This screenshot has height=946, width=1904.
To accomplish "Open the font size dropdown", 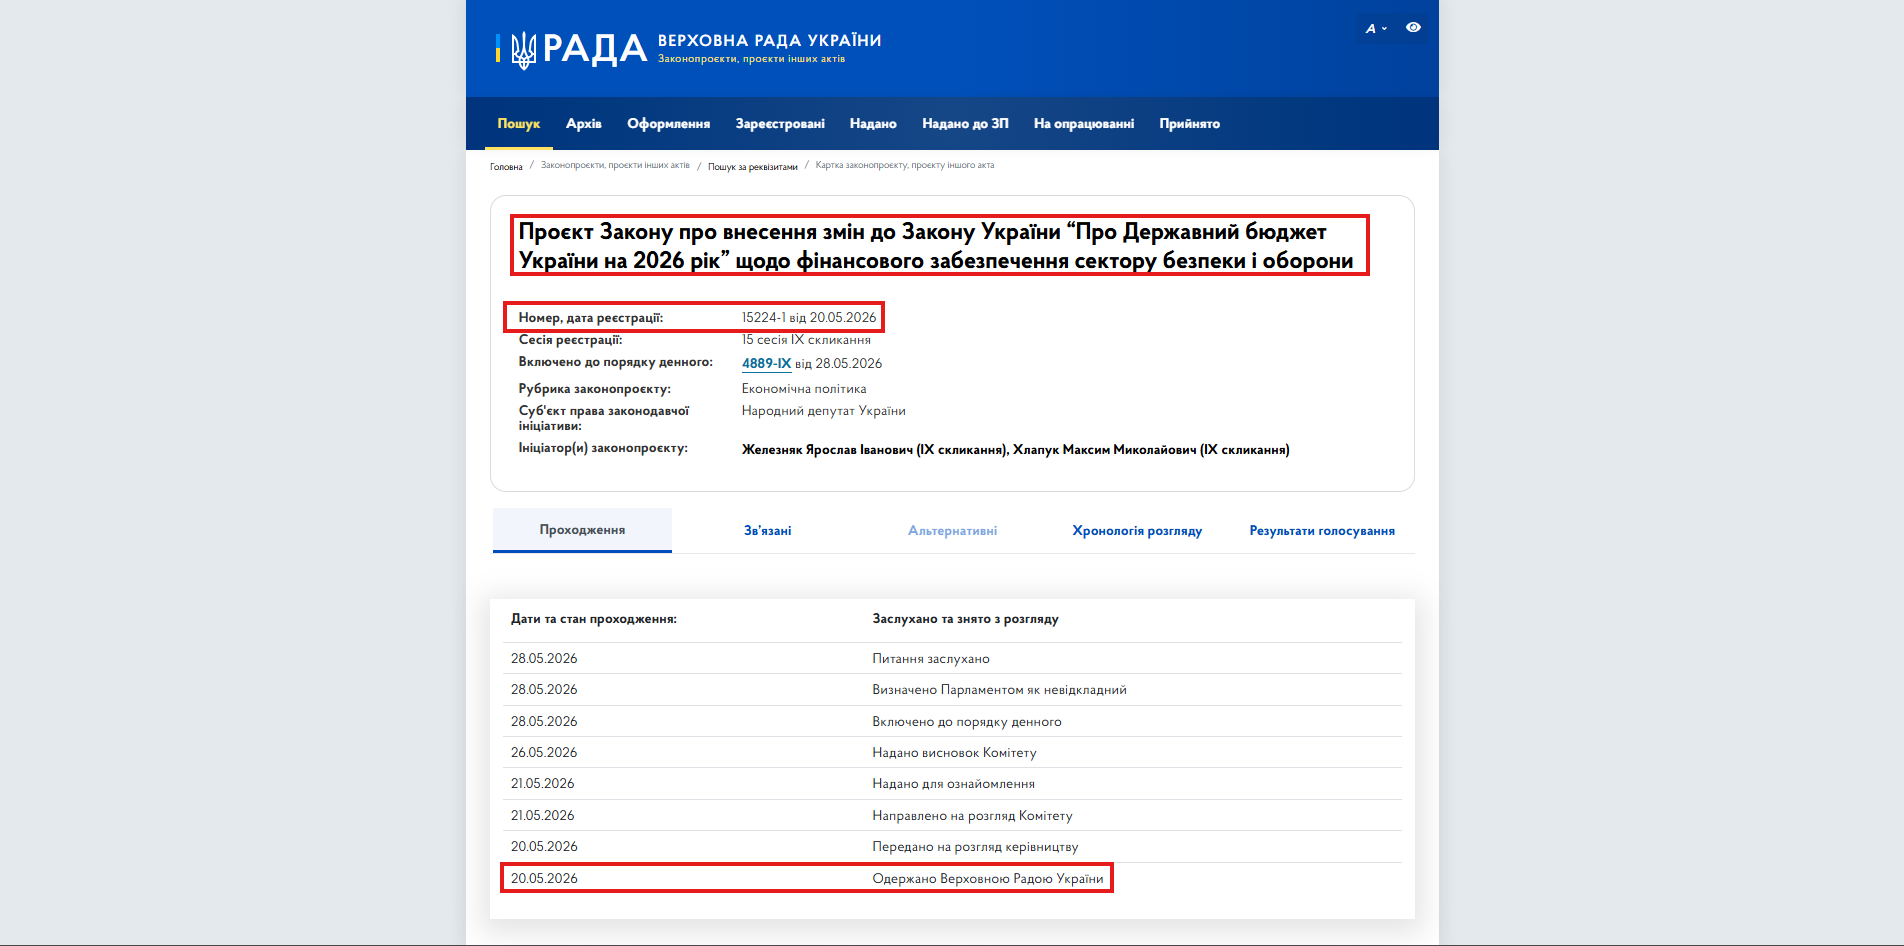I will click(1376, 29).
